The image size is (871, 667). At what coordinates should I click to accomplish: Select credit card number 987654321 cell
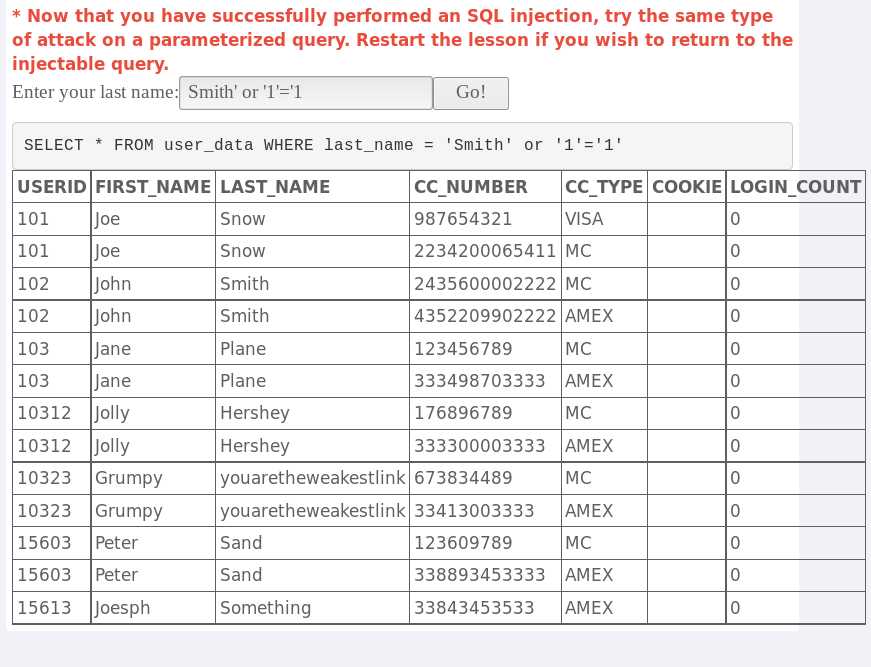(485, 219)
